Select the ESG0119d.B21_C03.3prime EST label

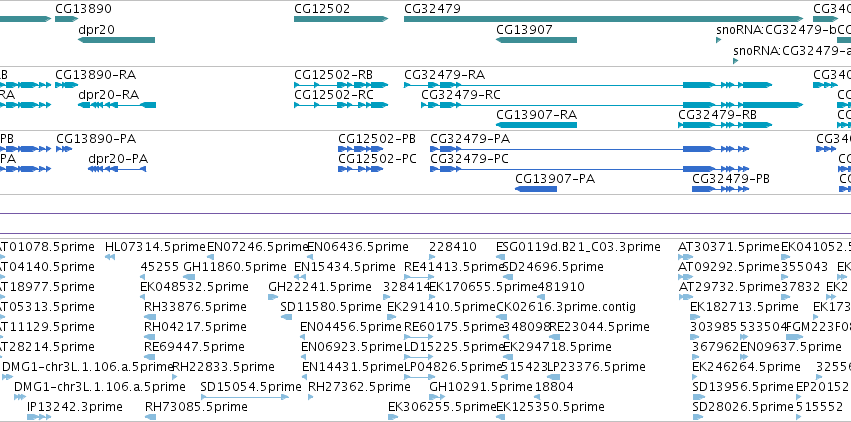click(579, 247)
